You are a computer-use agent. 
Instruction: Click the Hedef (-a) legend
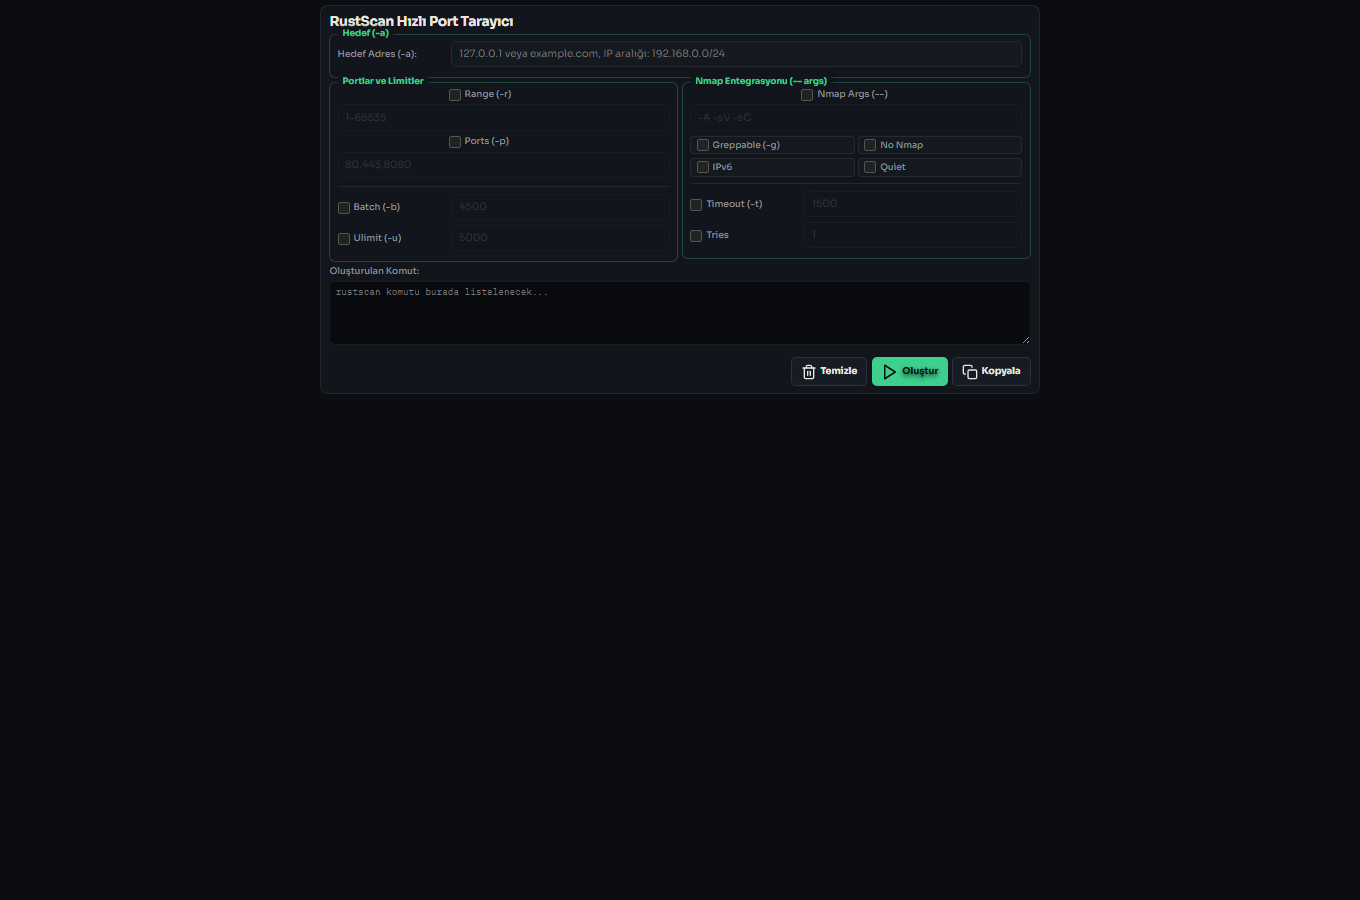(x=365, y=33)
